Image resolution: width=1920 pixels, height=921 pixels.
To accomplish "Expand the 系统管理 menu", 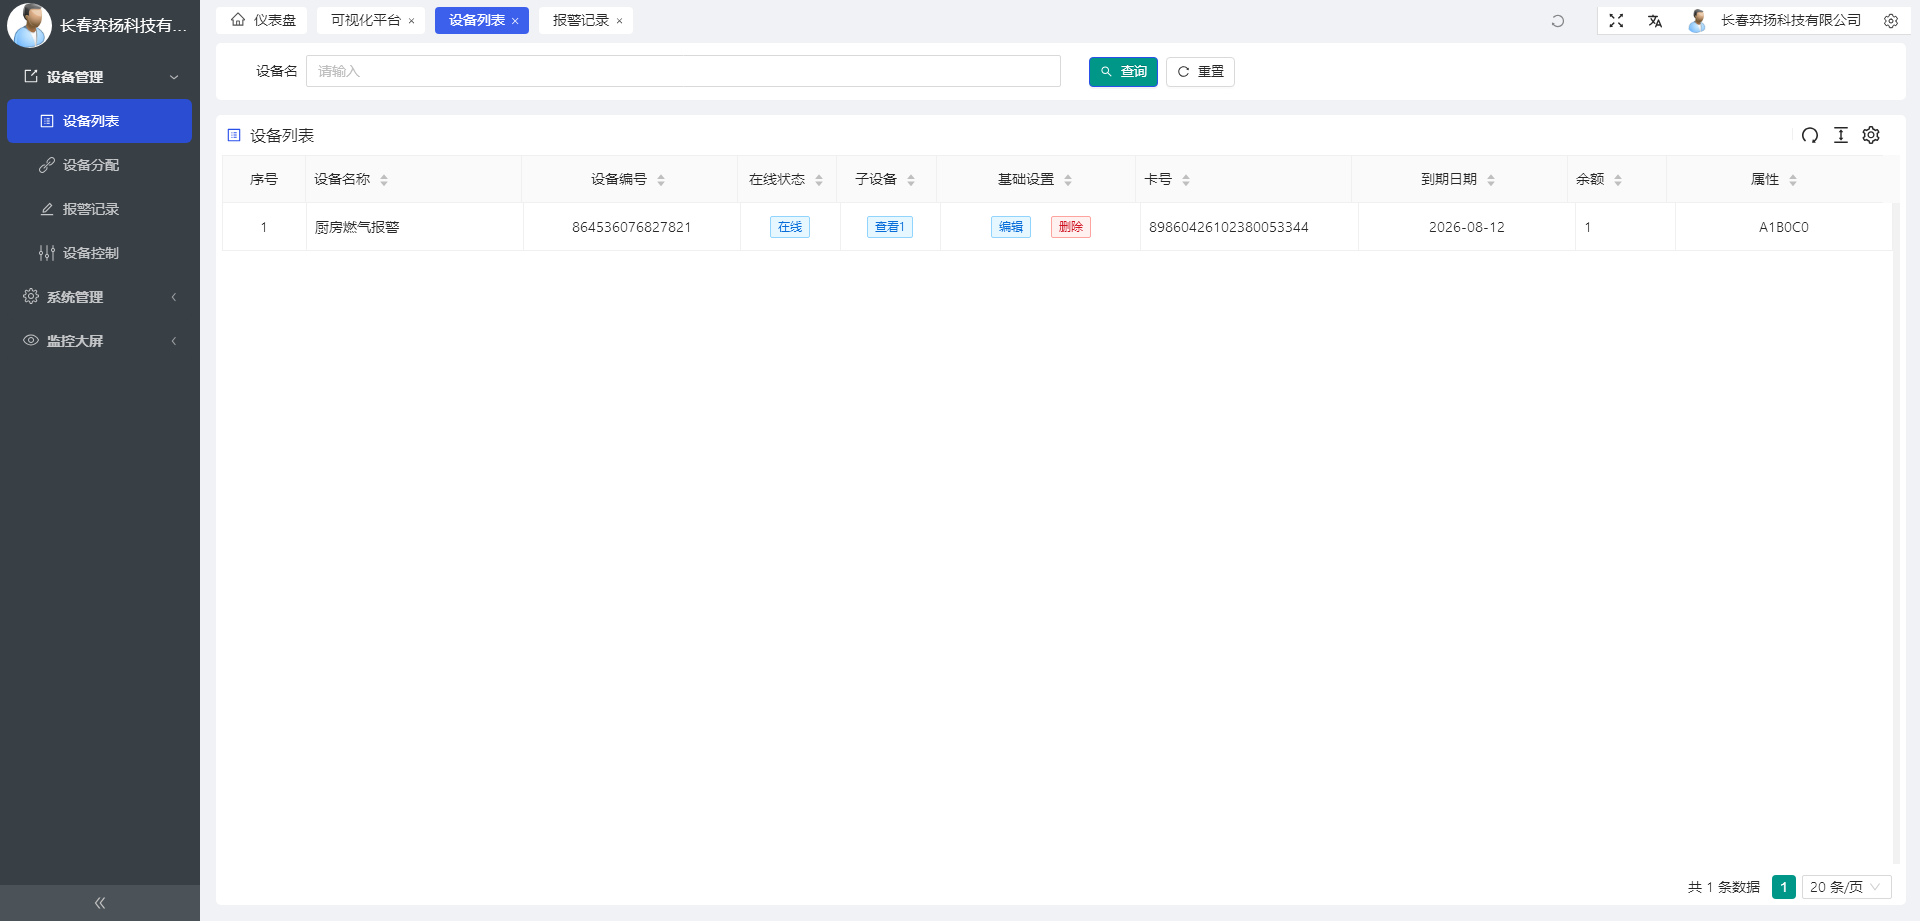I will click(99, 297).
